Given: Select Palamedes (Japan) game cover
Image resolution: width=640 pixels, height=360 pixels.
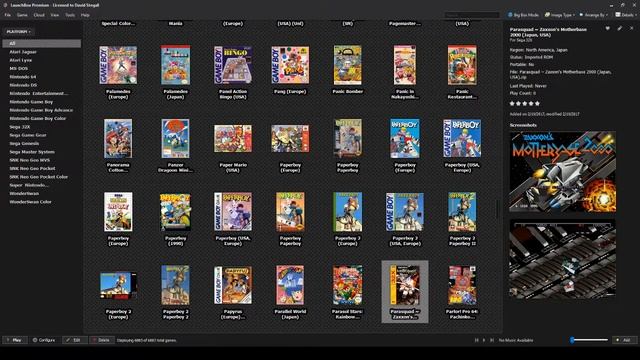Looking at the screenshot, I should [x=175, y=65].
